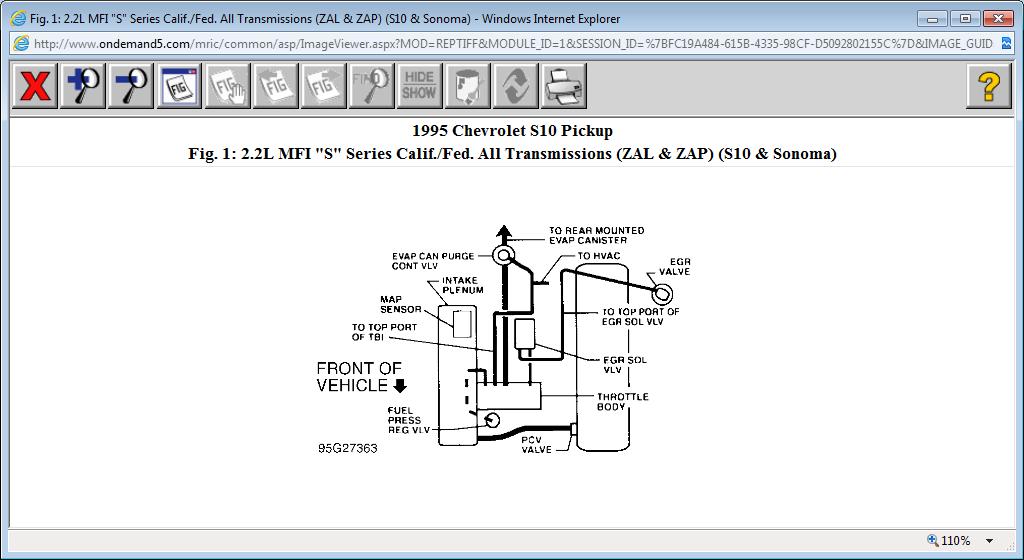Zoom in with the plus magnifier icon
1024x560 pixels.
click(x=82, y=86)
